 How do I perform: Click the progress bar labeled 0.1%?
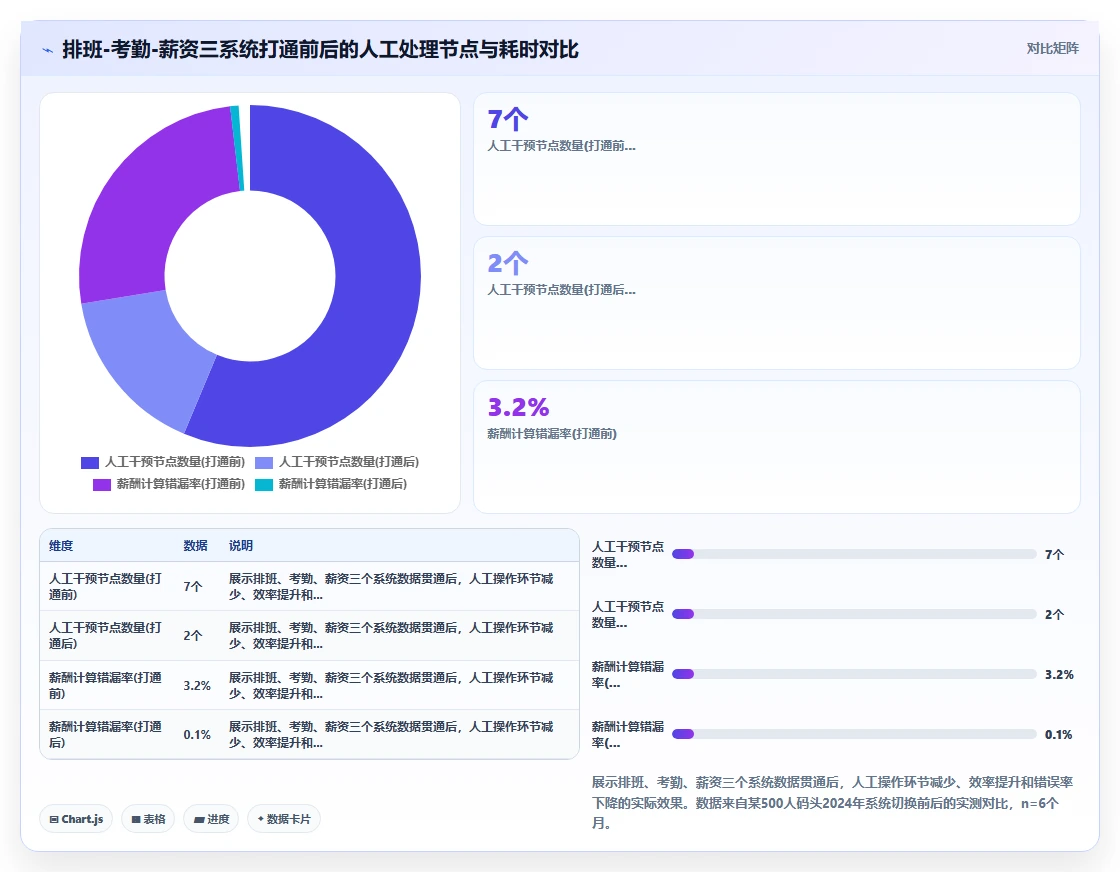[854, 734]
